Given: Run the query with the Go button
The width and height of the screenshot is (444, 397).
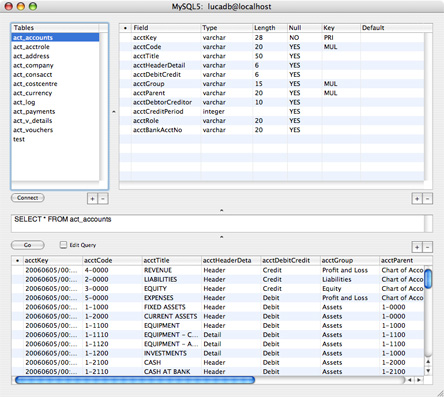Looking at the screenshot, I should click(28, 245).
